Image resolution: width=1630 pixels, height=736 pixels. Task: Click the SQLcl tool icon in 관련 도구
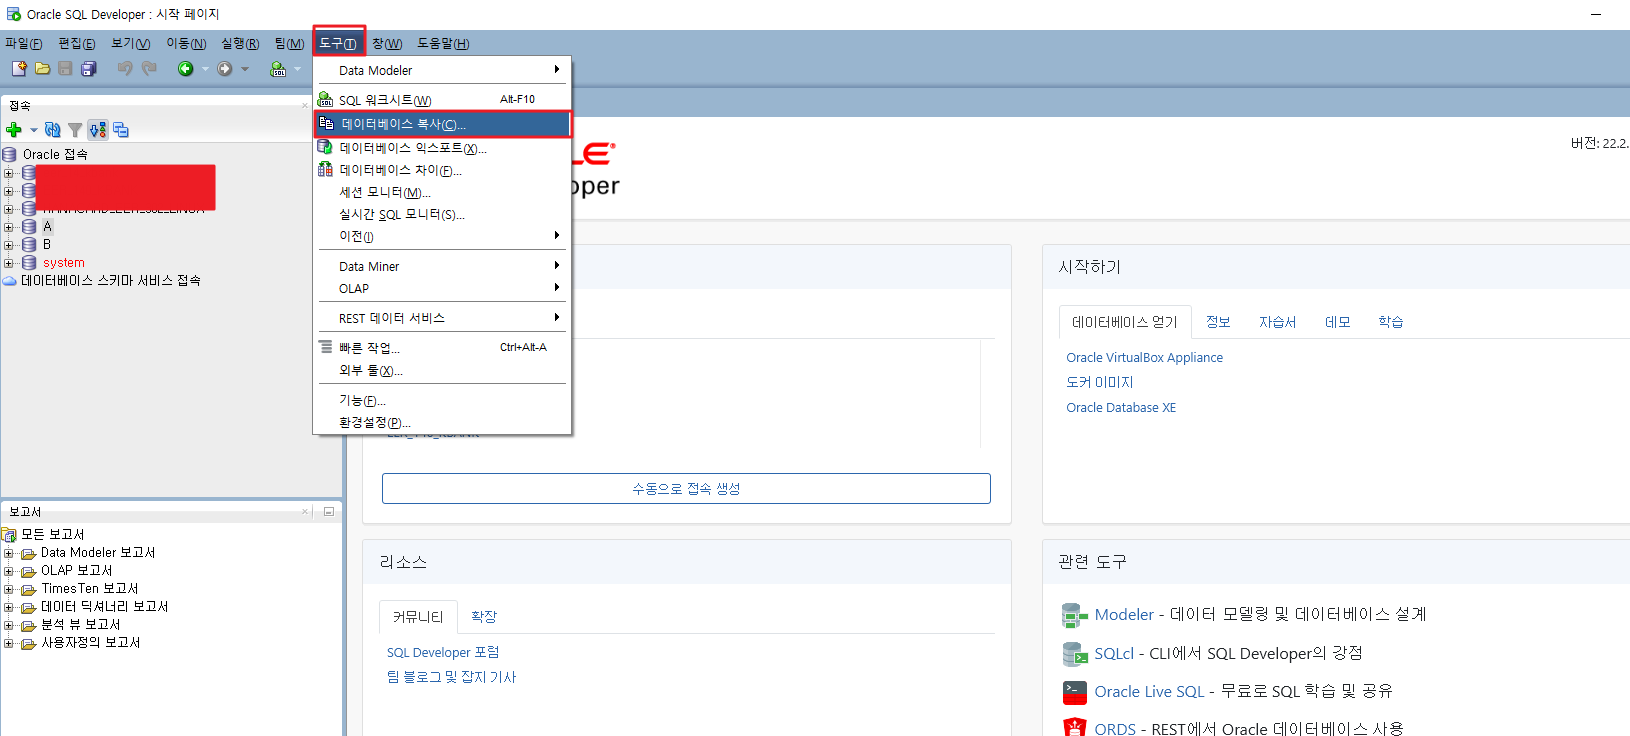point(1074,654)
